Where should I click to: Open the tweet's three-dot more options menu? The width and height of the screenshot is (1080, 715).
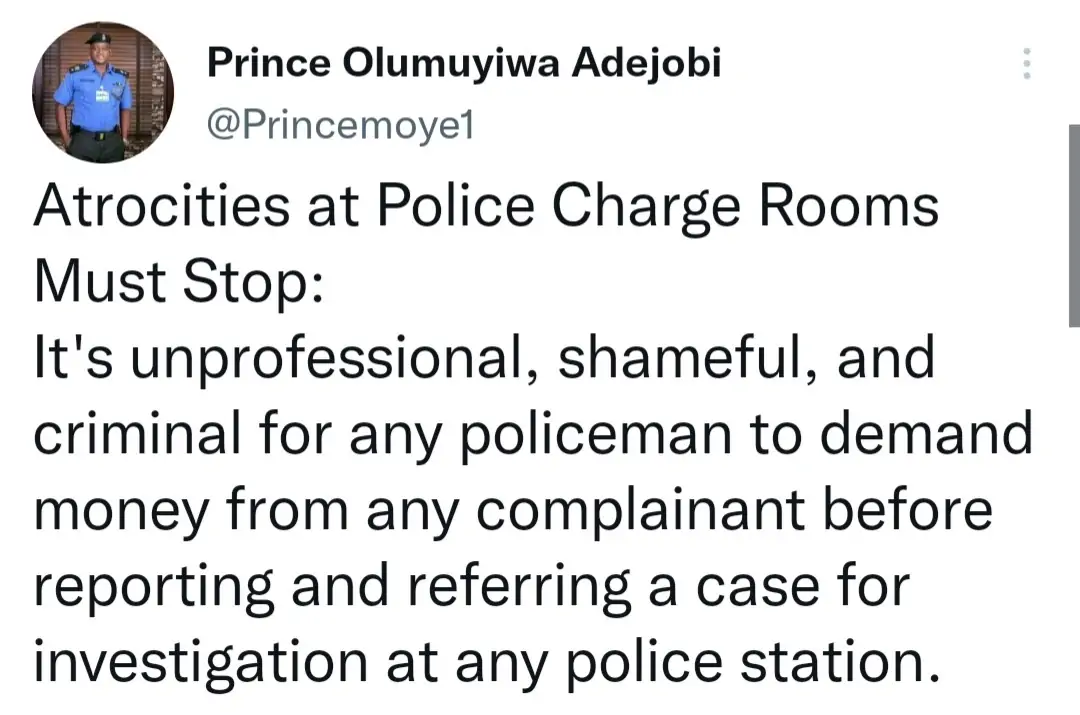click(x=1025, y=66)
